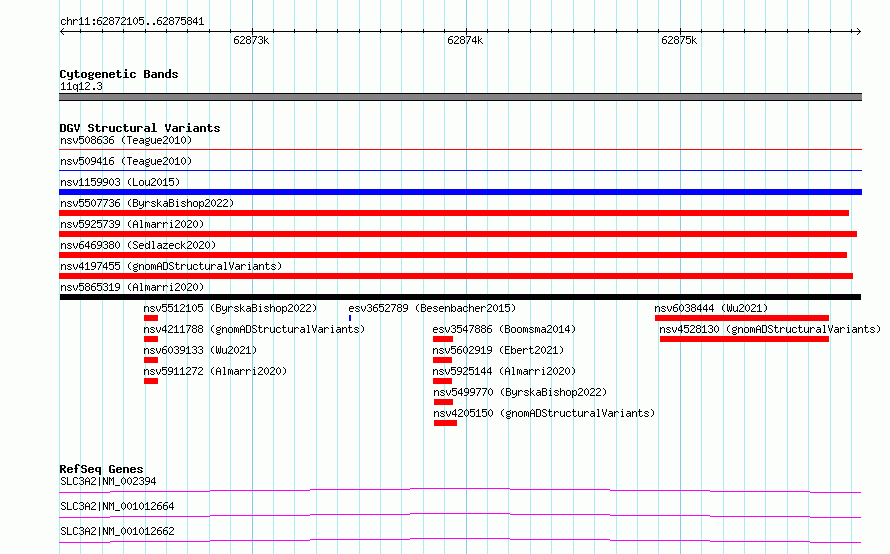Select the small blue esv3652789 marker
This screenshot has width=890, height=554.
[350, 318]
